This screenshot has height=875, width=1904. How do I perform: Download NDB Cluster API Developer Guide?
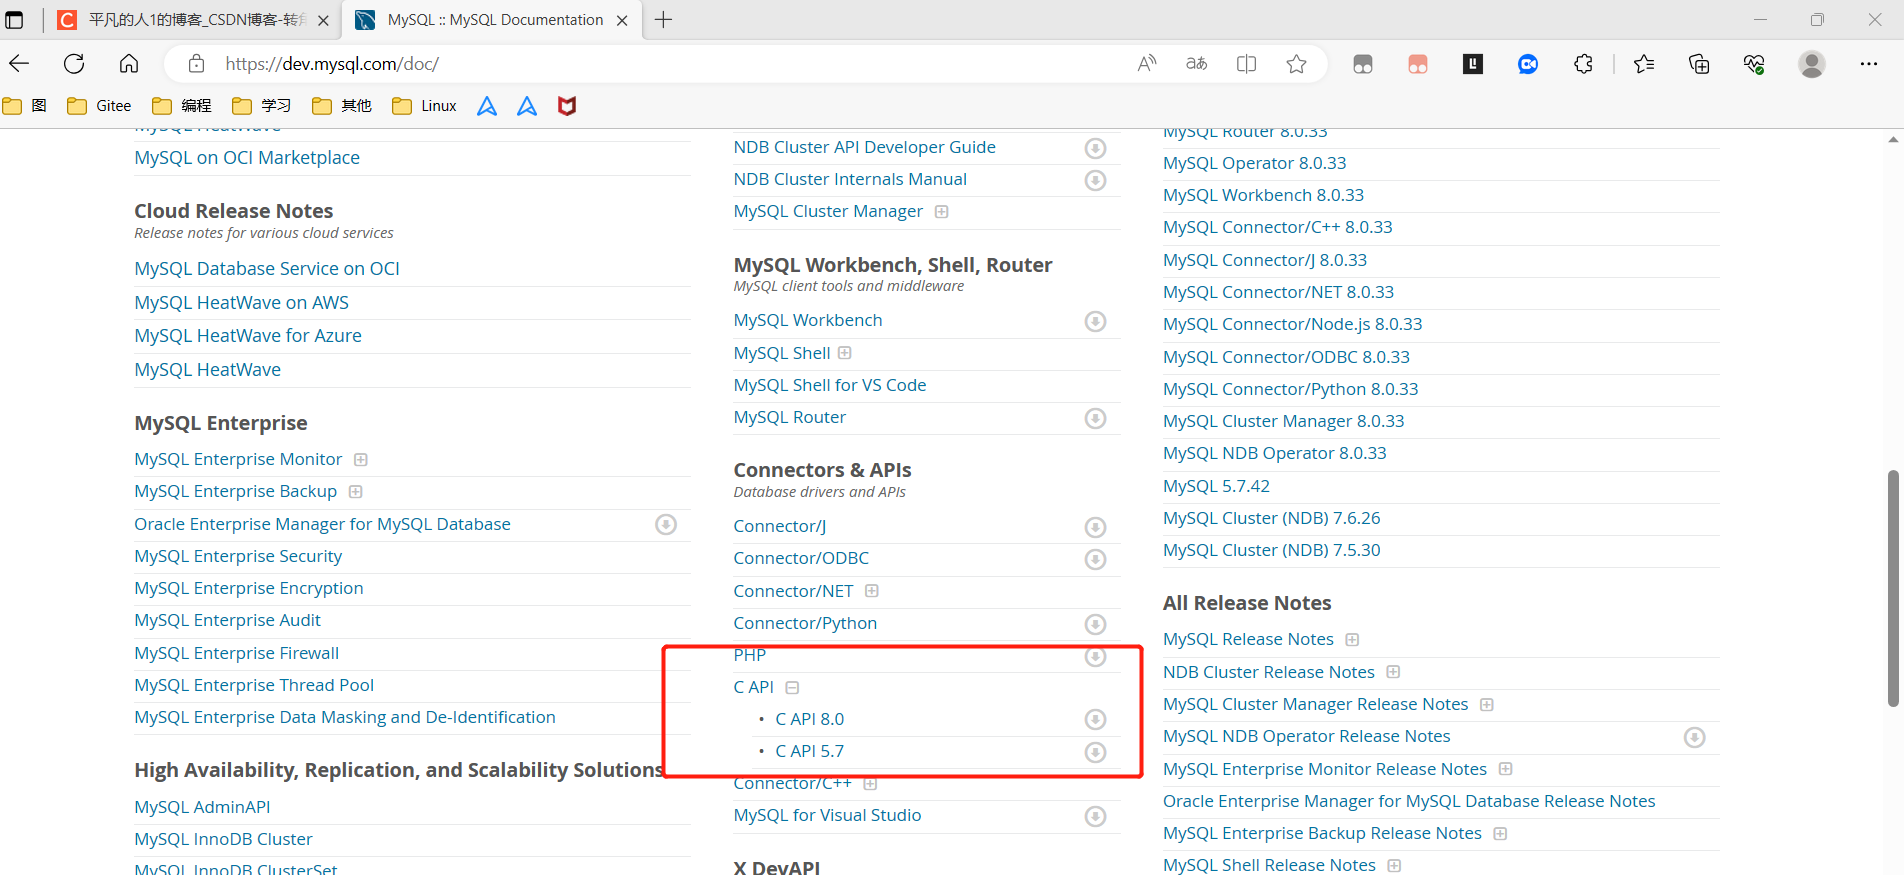[1096, 148]
